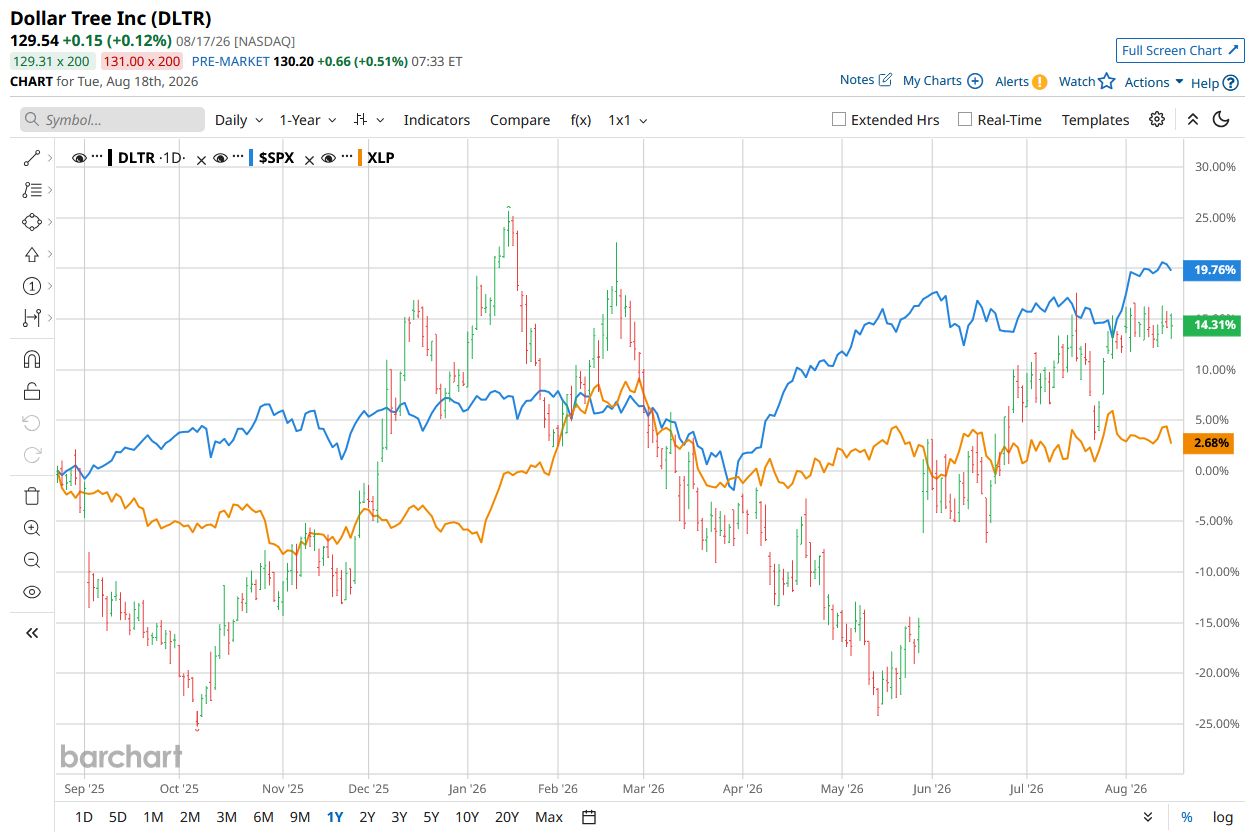The height and width of the screenshot is (833, 1252).
Task: Collapse the left drawing toolbar
Action: pos(31,633)
